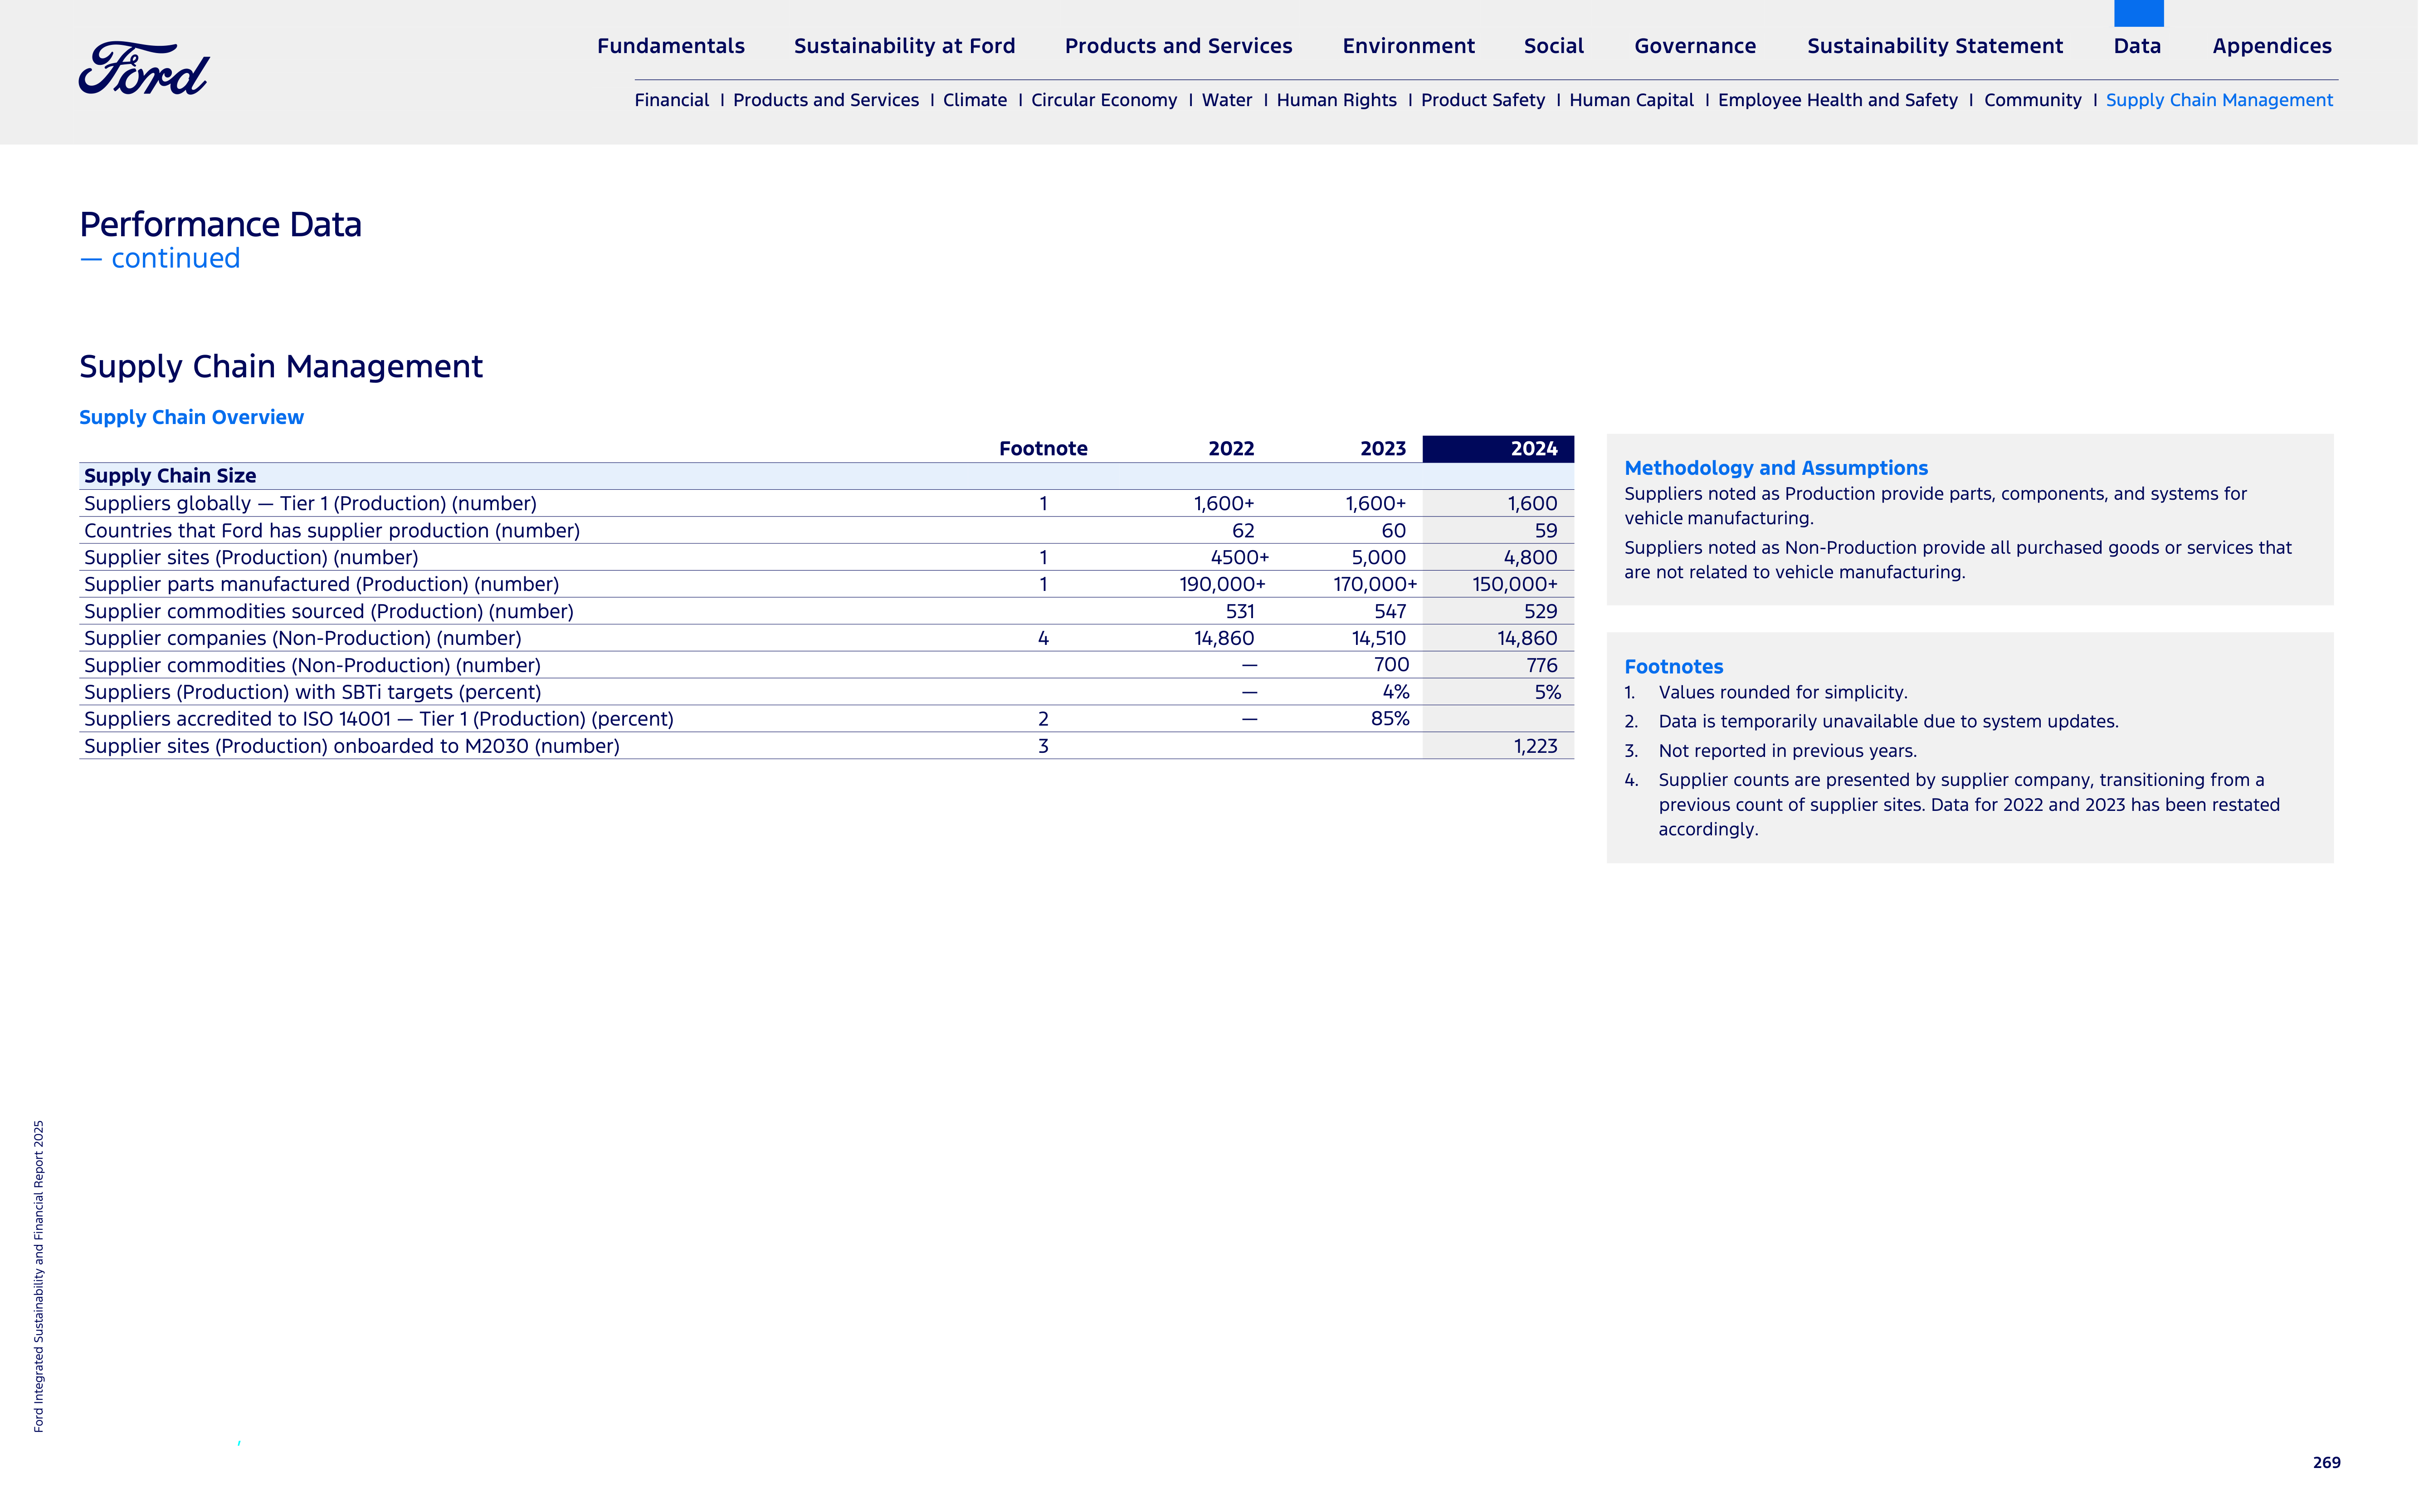Go to Climate data
2419x1512 pixels.
[x=975, y=100]
